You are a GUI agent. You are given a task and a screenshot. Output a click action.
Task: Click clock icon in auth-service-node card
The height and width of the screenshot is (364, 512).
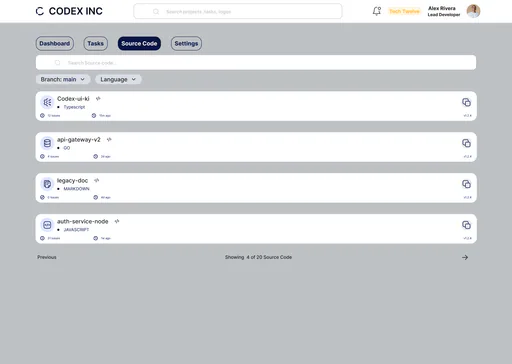[96, 238]
